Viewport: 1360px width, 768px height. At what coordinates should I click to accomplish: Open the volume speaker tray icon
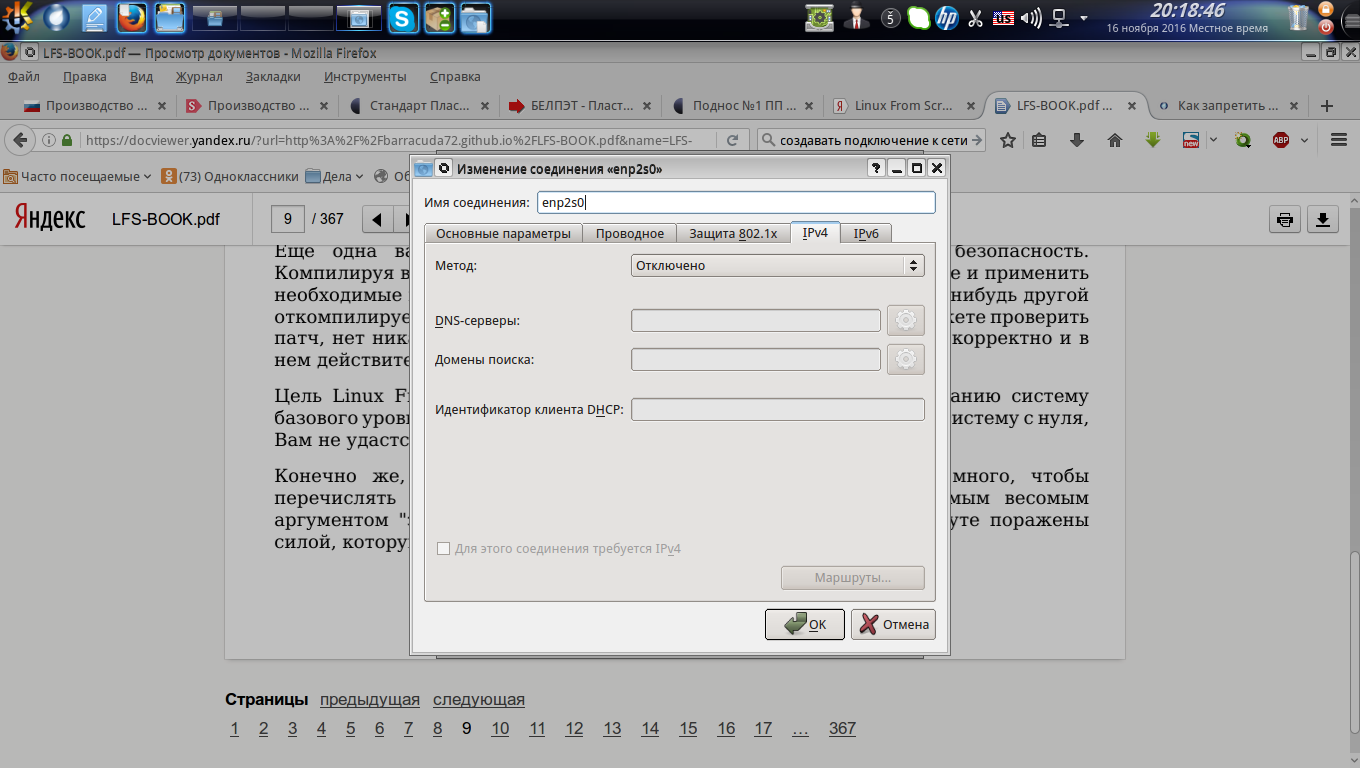point(1032,18)
